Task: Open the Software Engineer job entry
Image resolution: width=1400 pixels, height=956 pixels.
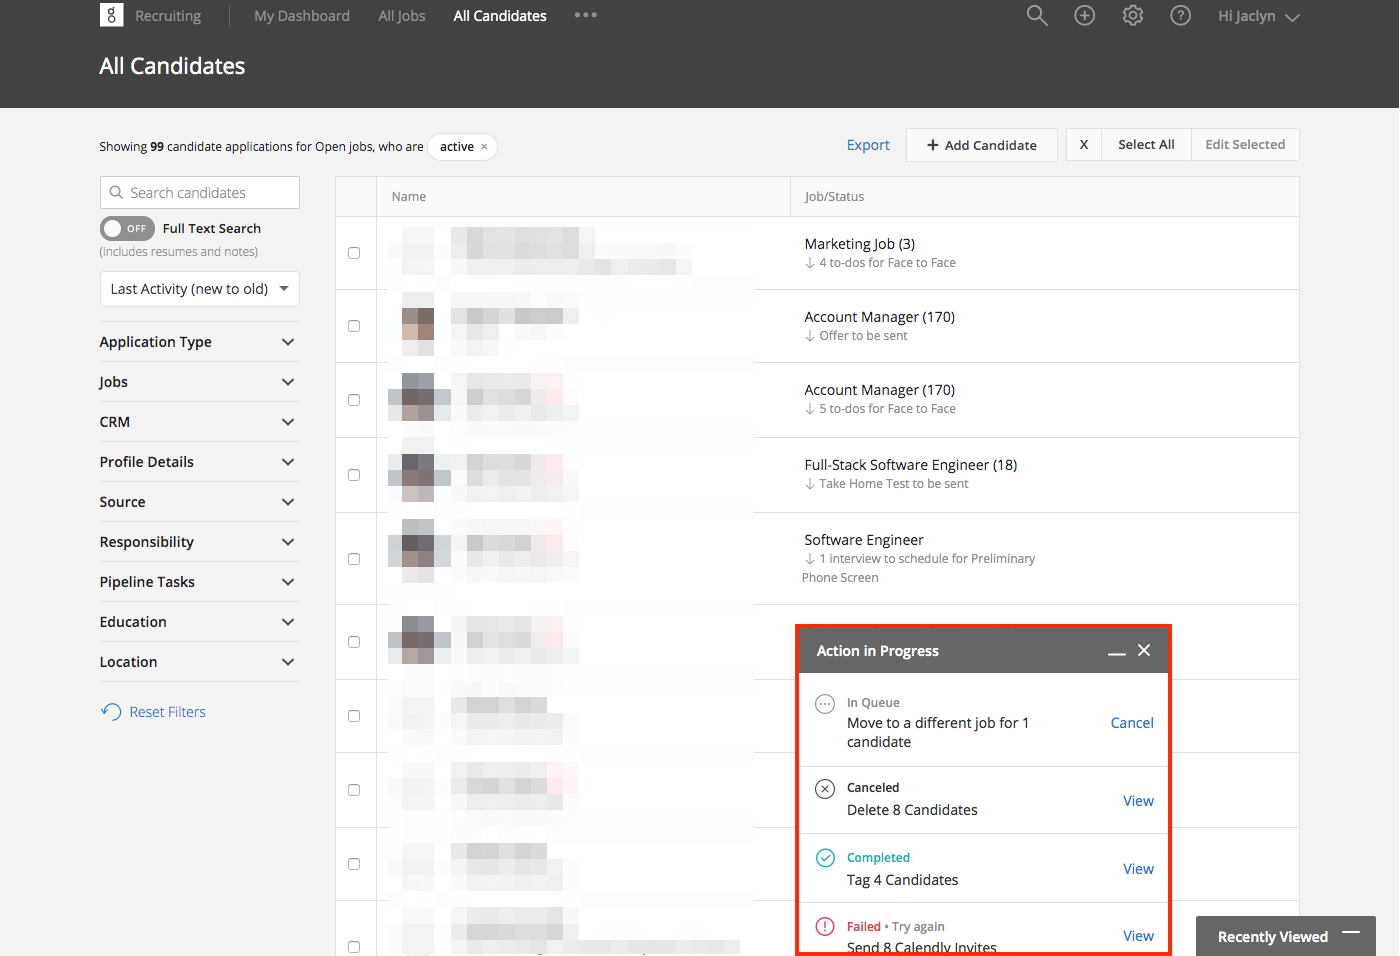Action: [x=864, y=540]
